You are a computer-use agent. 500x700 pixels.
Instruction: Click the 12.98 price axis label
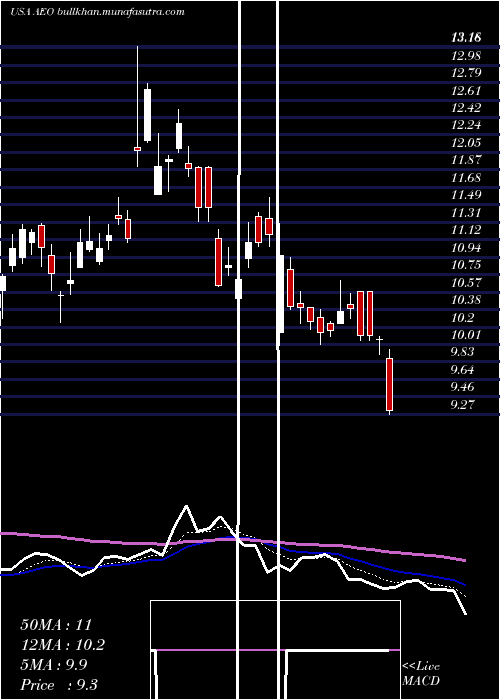[x=466, y=56]
